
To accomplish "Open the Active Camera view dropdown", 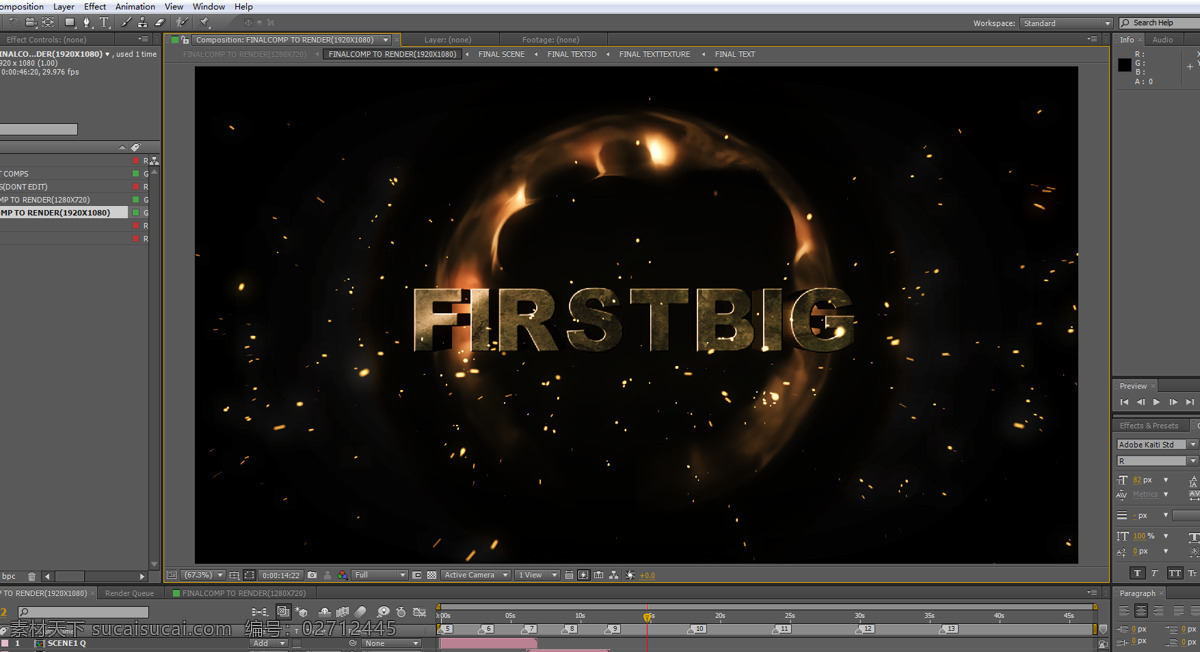I will [476, 575].
